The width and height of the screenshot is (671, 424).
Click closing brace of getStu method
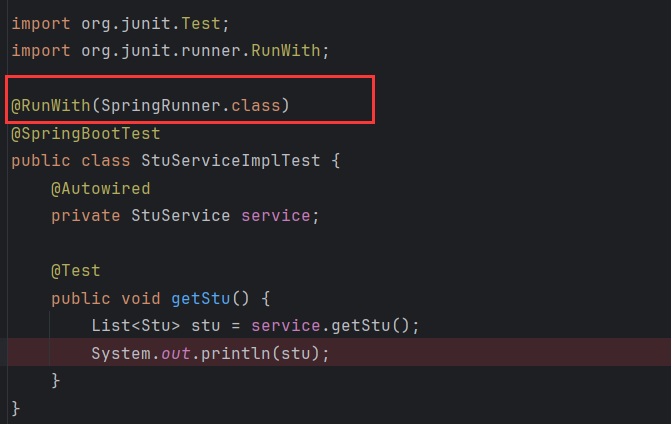[x=56, y=380]
